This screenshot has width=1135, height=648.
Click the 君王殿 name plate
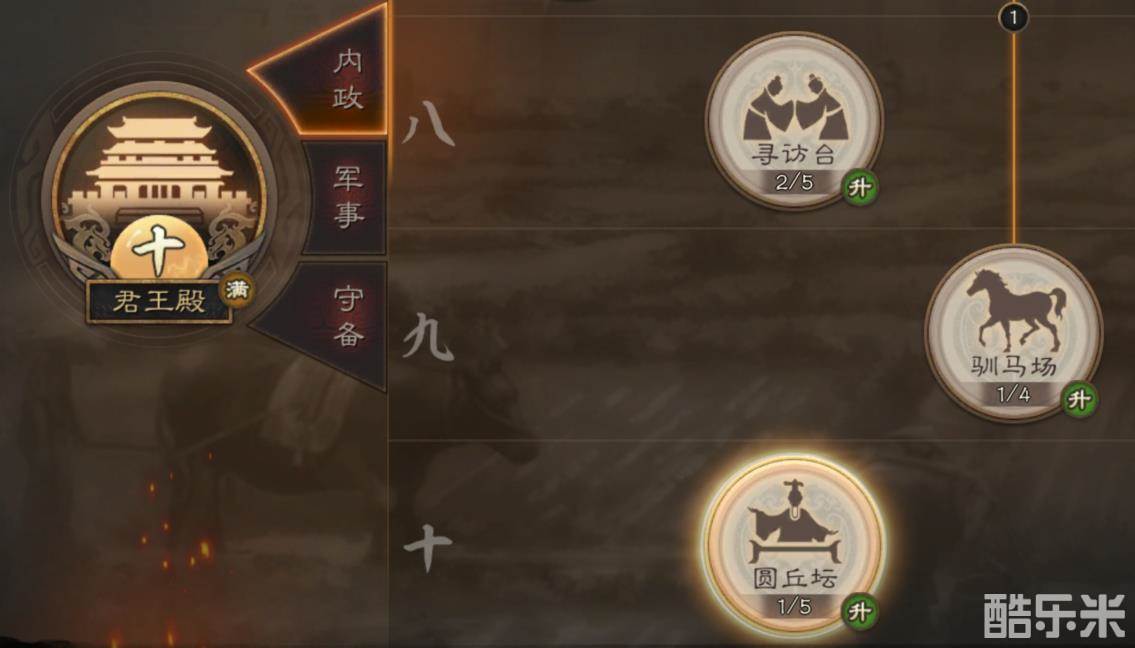[159, 301]
